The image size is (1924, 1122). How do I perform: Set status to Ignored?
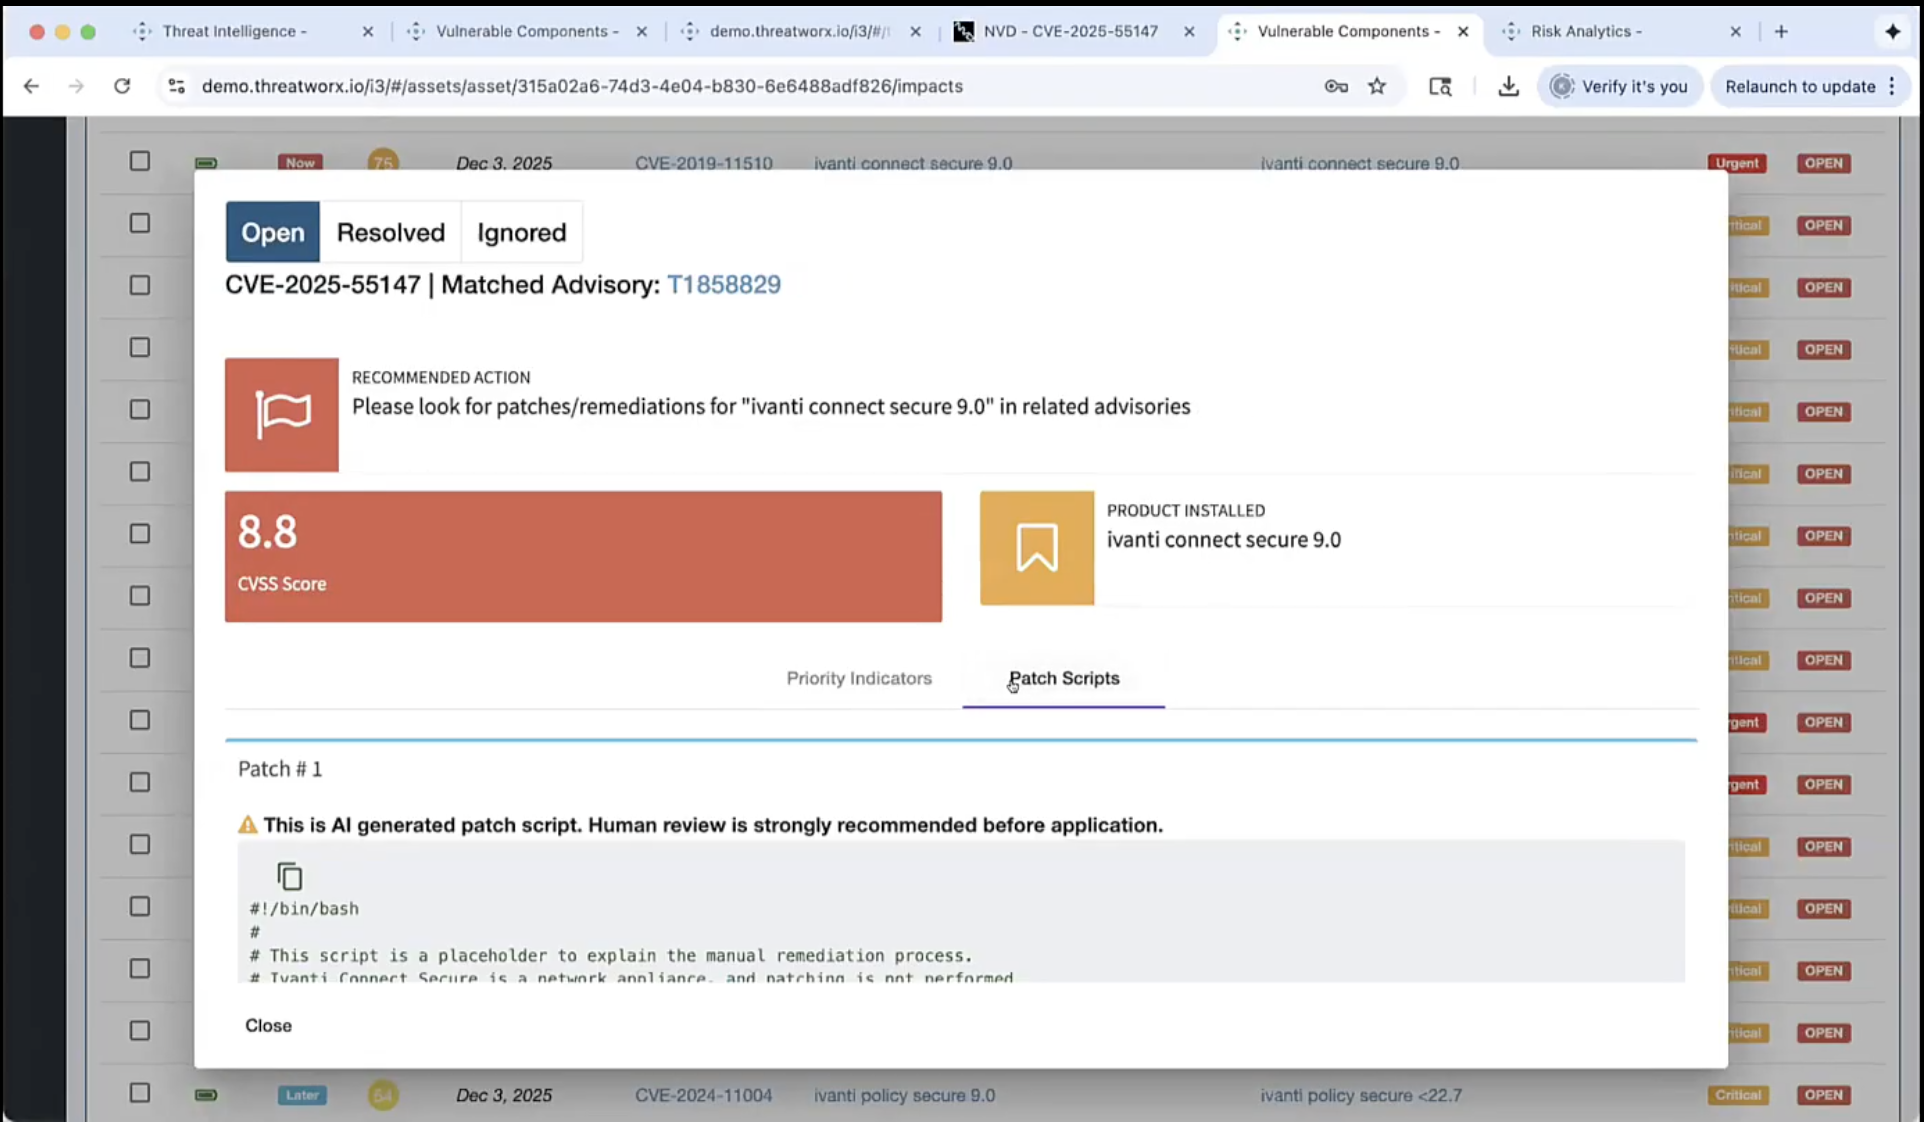coord(521,232)
